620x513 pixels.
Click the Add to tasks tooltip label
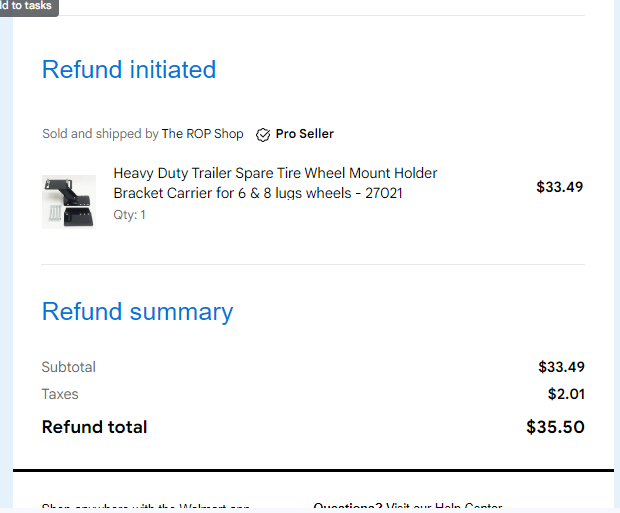[x=26, y=6]
